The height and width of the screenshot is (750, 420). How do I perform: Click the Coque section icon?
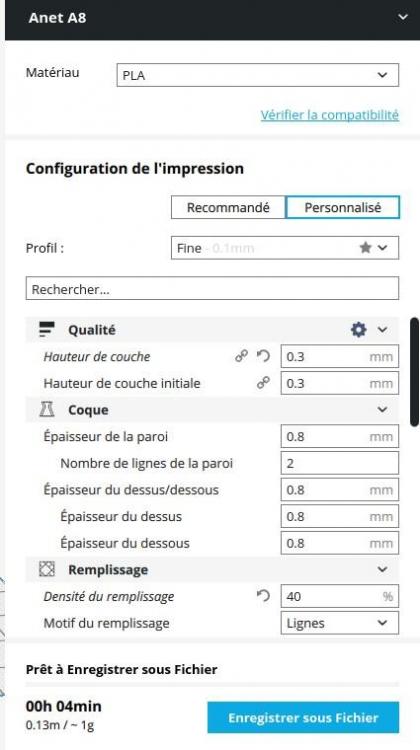pos(47,409)
